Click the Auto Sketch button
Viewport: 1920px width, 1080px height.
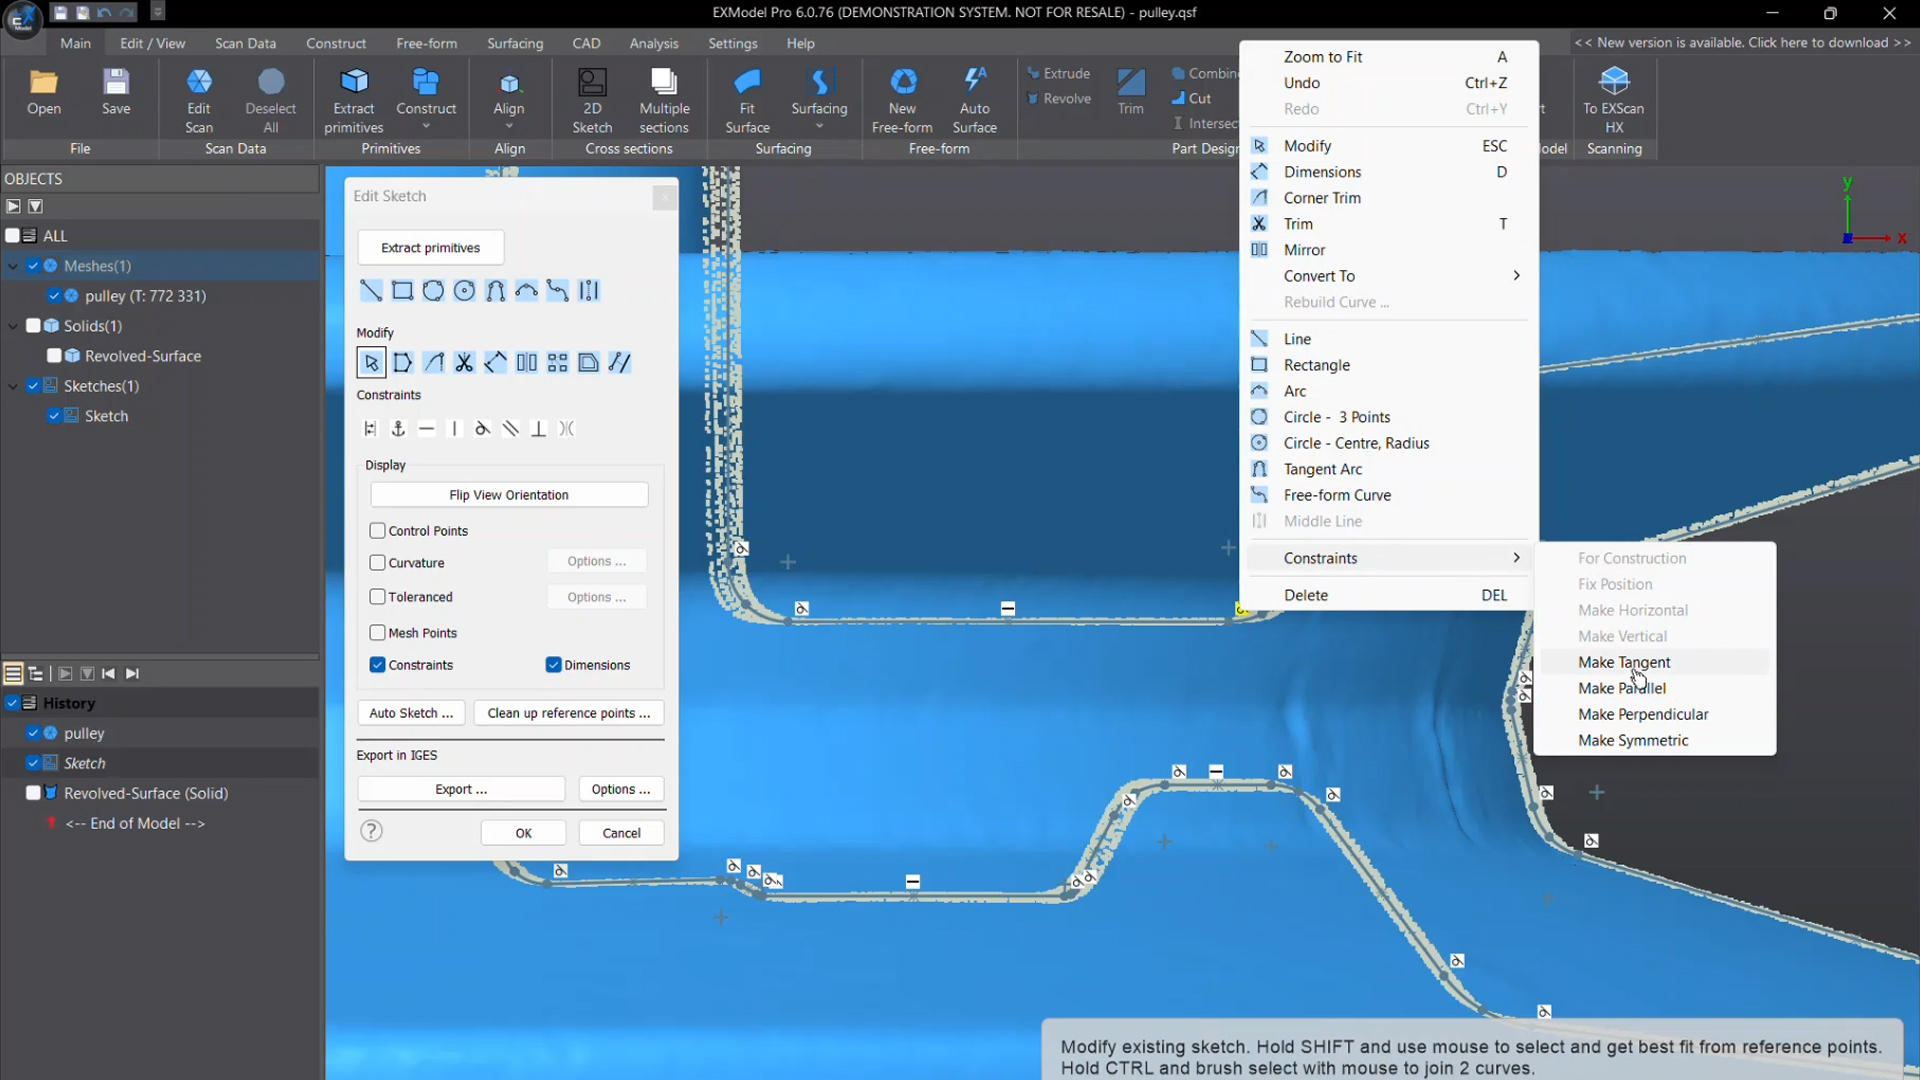tap(411, 713)
